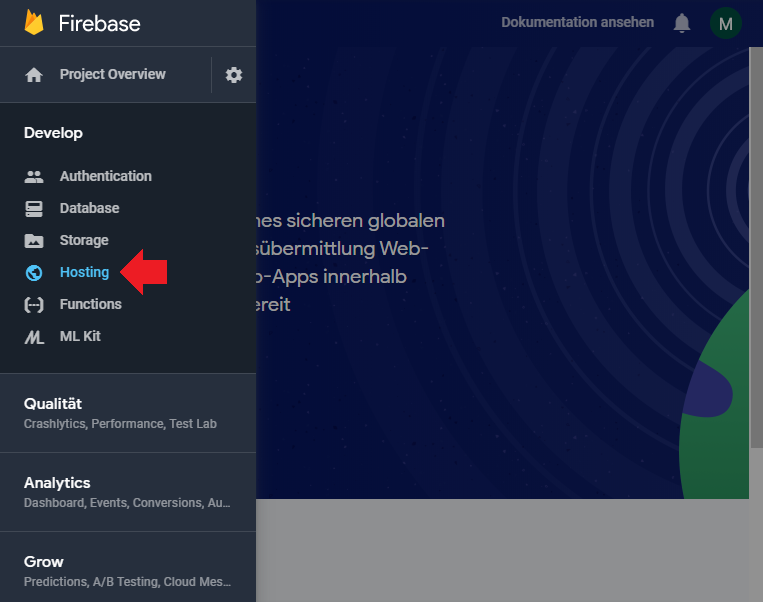
Task: Open the Authentication section
Action: coord(106,176)
